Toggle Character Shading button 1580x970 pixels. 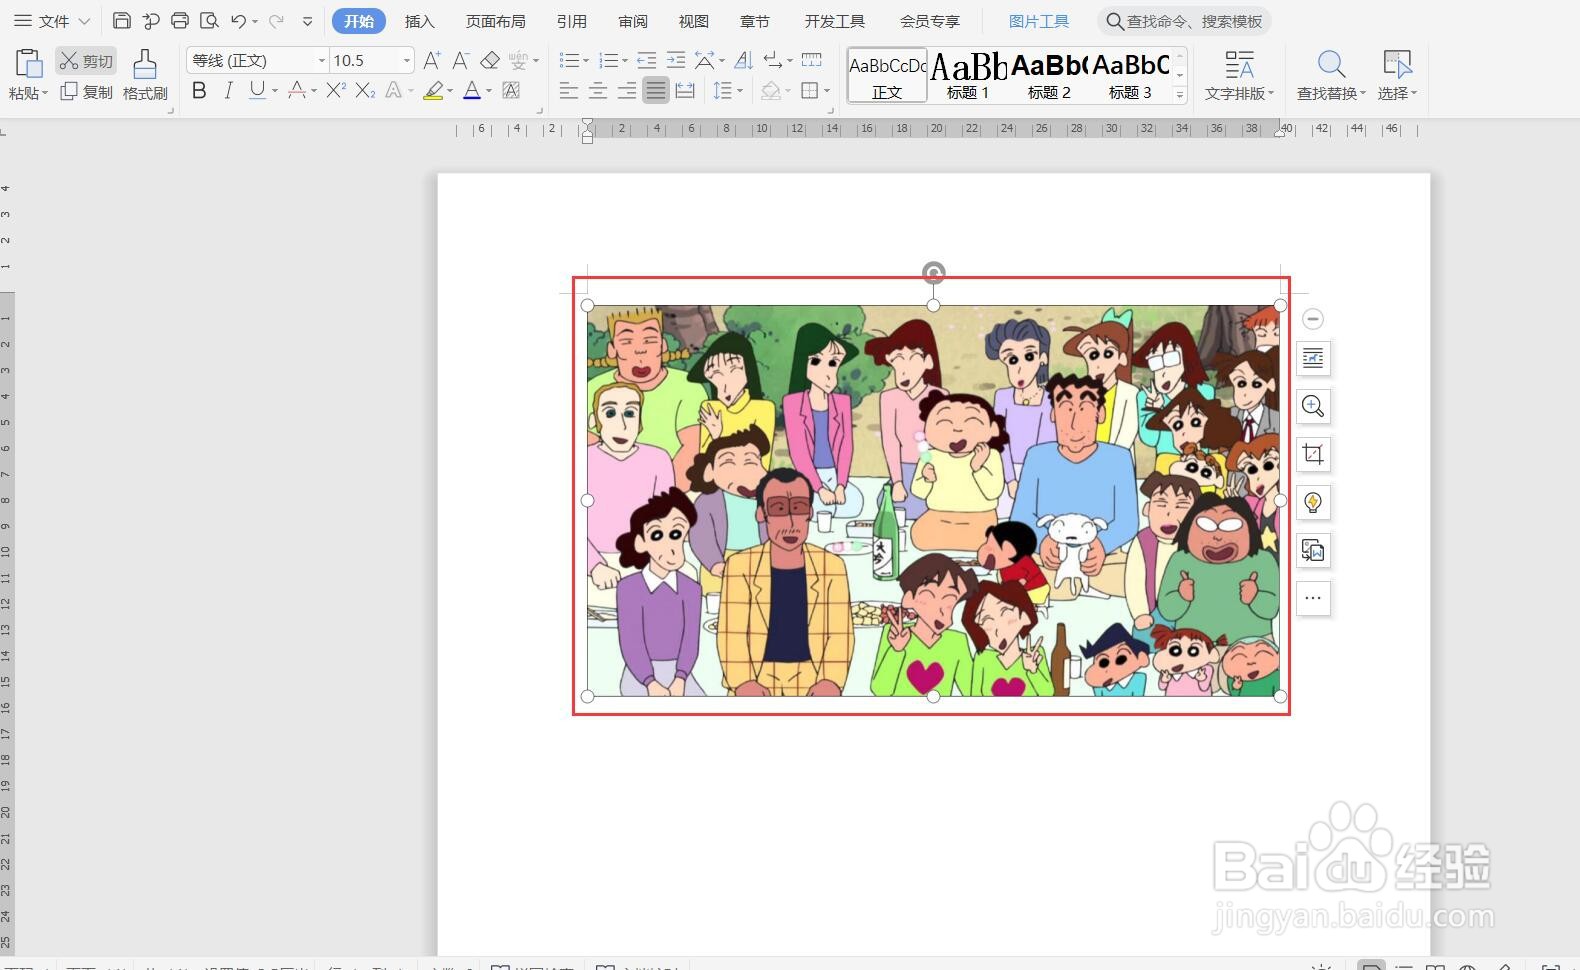click(511, 91)
